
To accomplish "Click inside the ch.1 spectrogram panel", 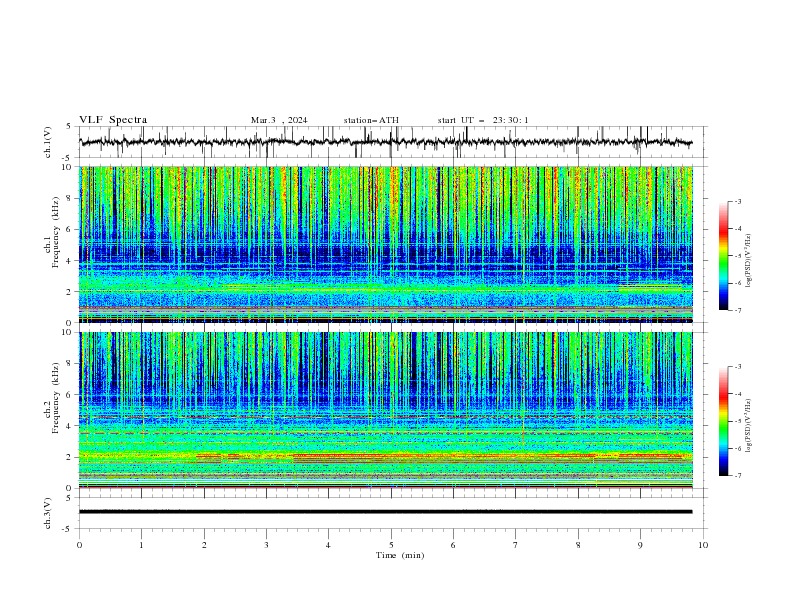I will coord(386,244).
